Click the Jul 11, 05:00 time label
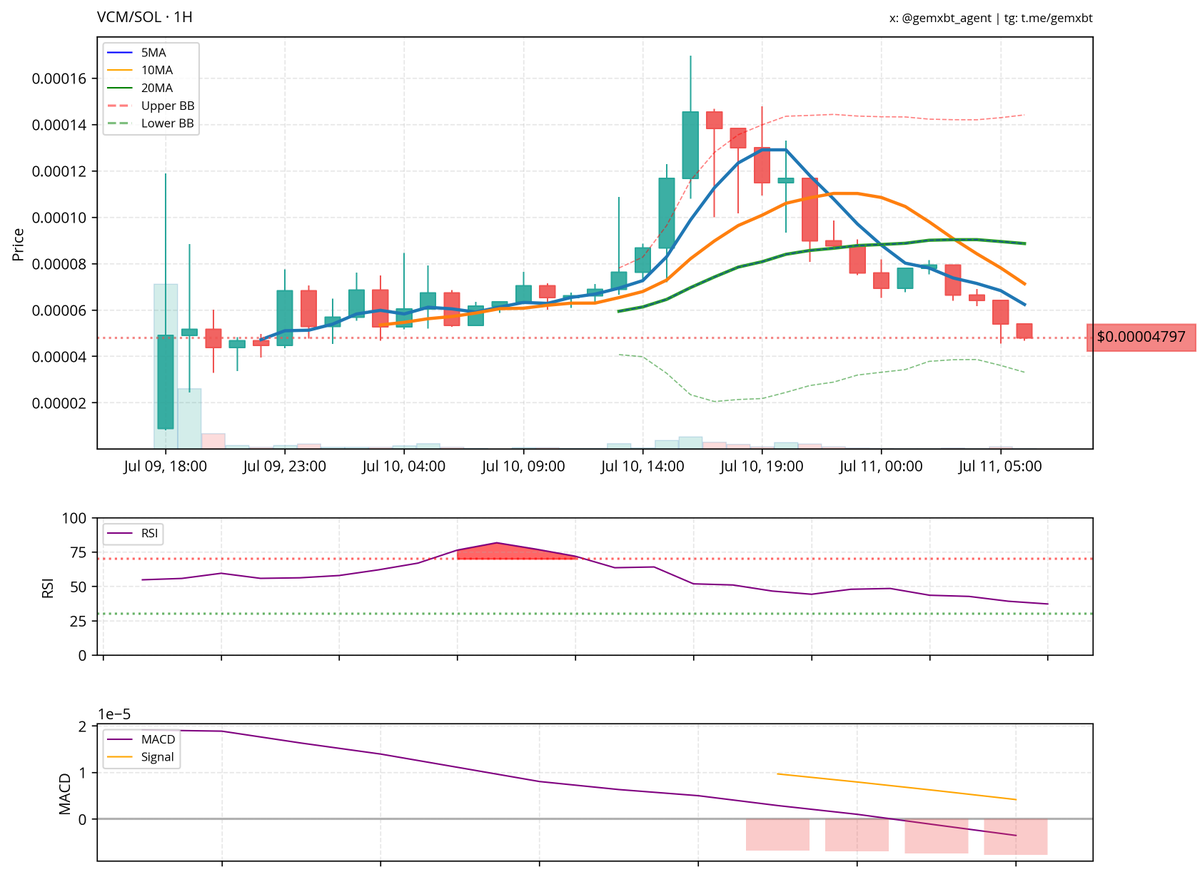Image resolution: width=1200 pixels, height=877 pixels. point(1001,466)
